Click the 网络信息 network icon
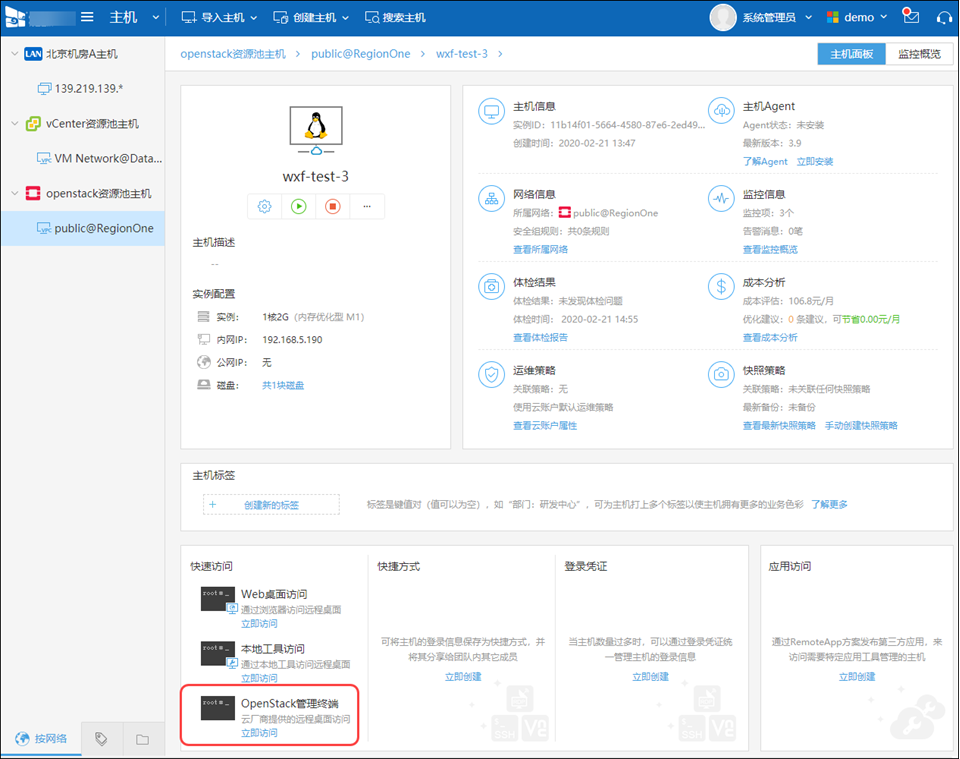Image resolution: width=960 pixels, height=759 pixels. pyautogui.click(x=491, y=199)
